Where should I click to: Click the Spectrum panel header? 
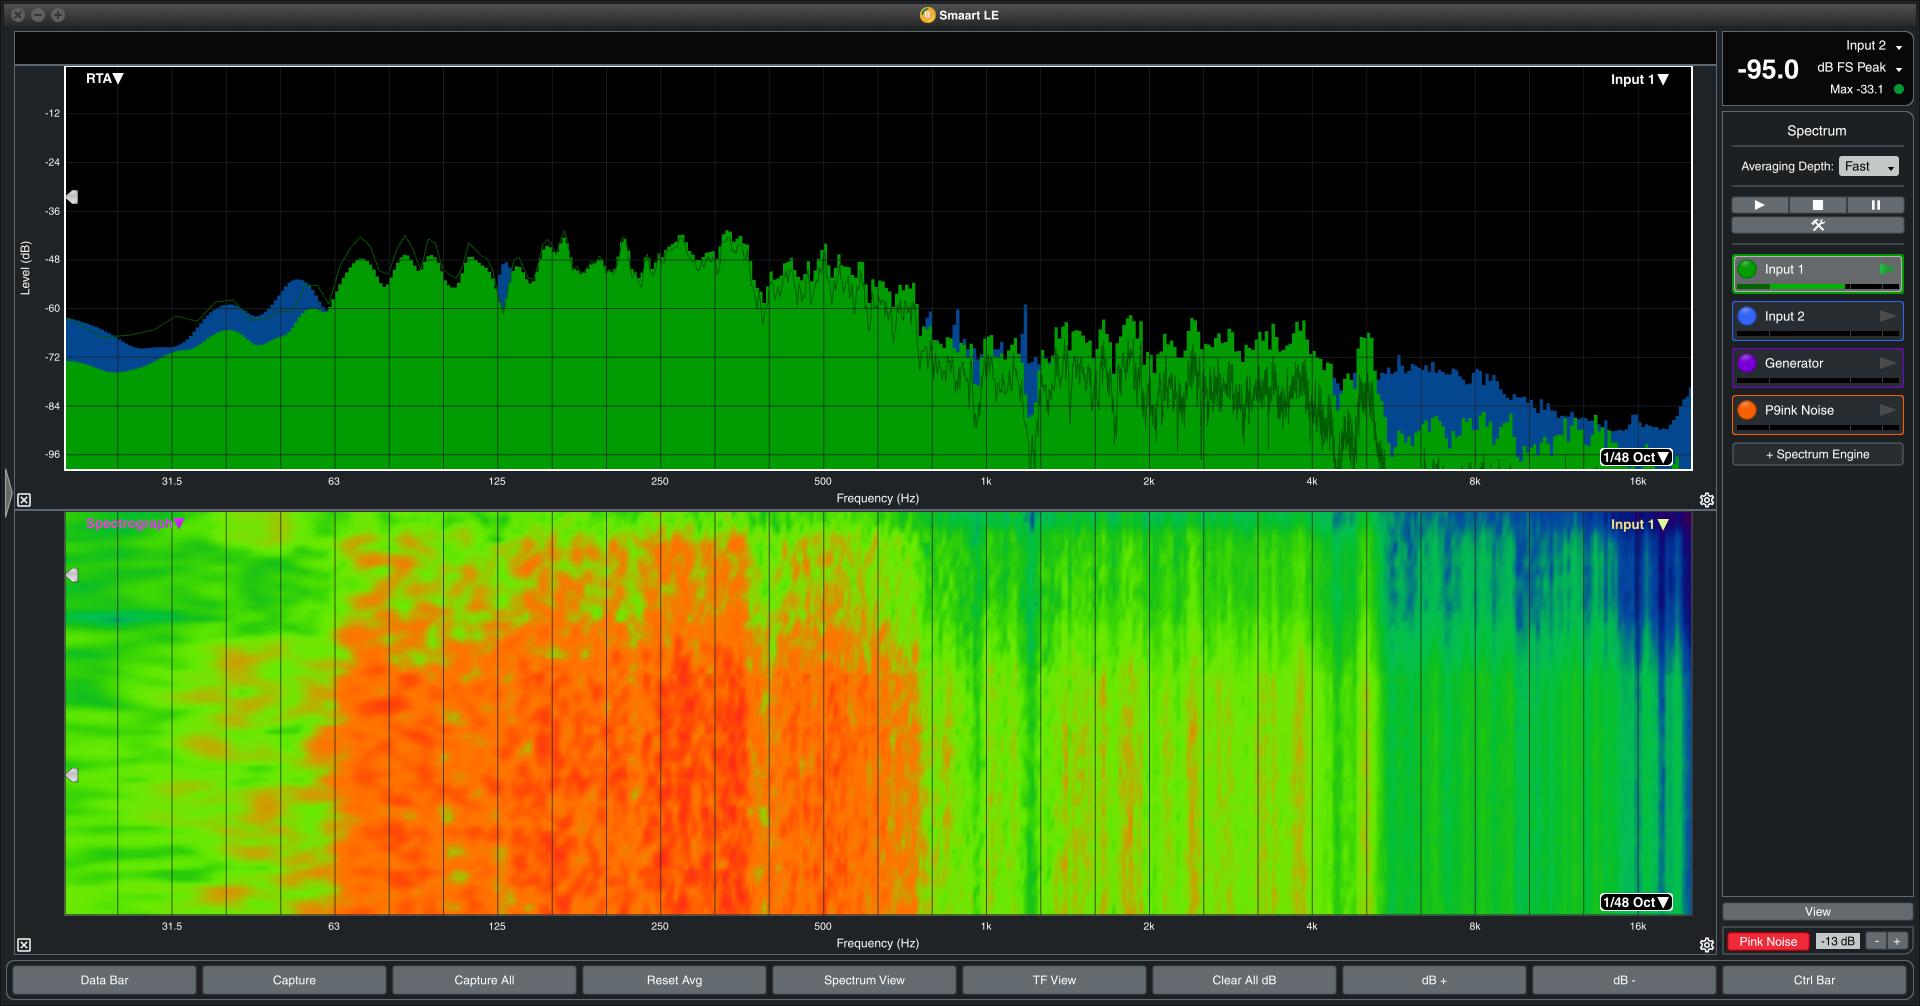click(1817, 131)
